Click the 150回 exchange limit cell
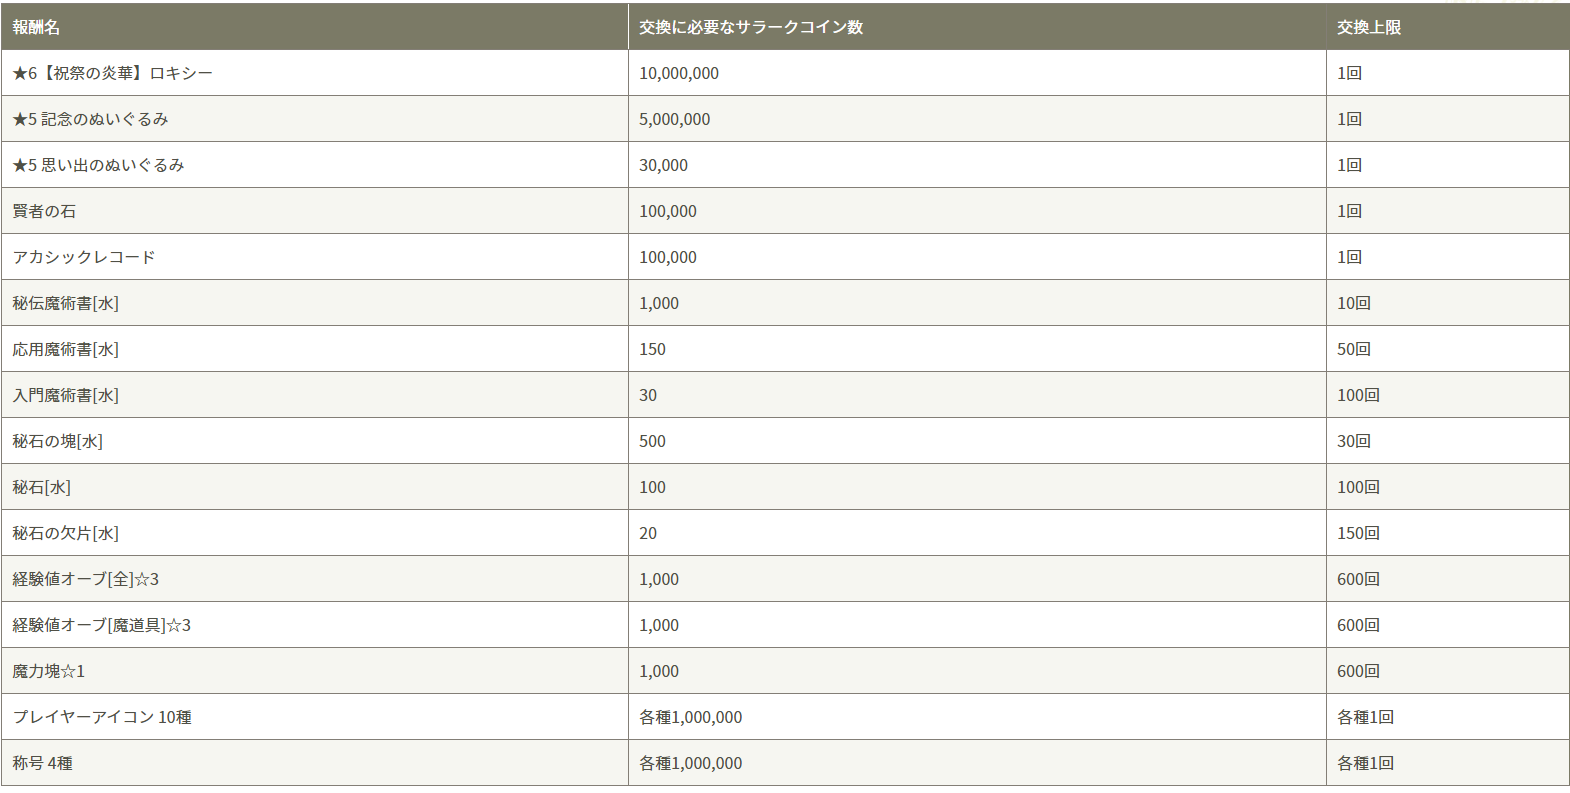The image size is (1570, 793). click(1358, 534)
